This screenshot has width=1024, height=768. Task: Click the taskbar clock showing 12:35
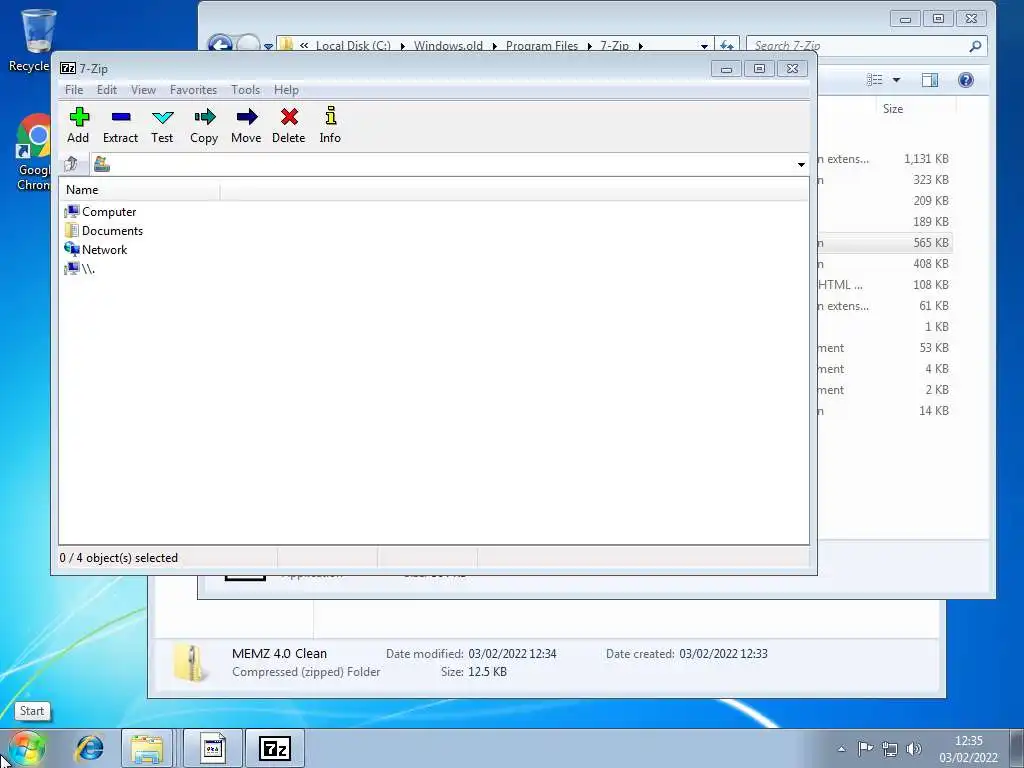pyautogui.click(x=968, y=749)
